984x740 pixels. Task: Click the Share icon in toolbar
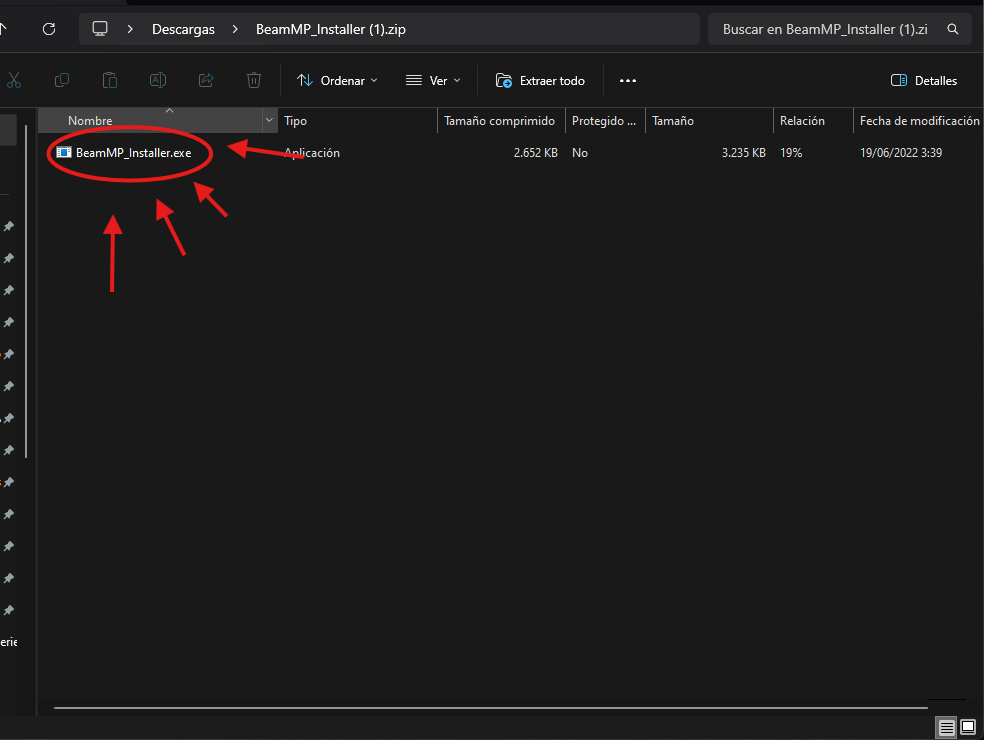click(206, 80)
